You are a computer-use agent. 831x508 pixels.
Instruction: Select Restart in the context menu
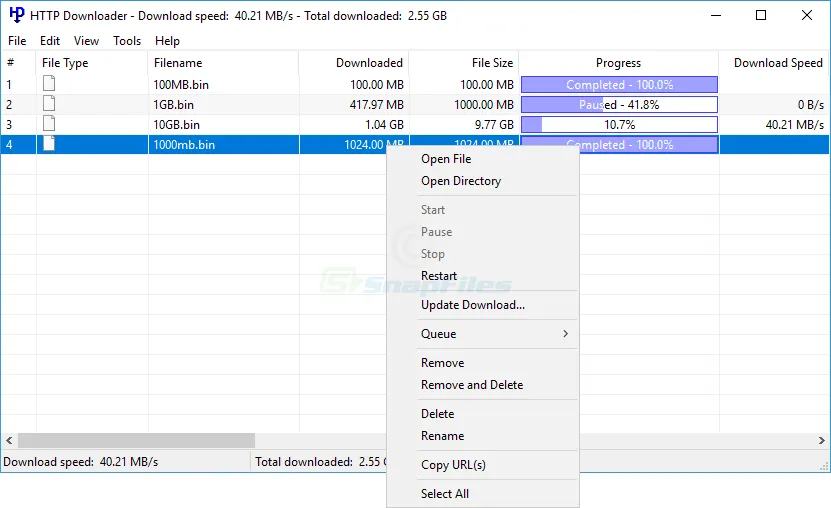pyautogui.click(x=482, y=276)
